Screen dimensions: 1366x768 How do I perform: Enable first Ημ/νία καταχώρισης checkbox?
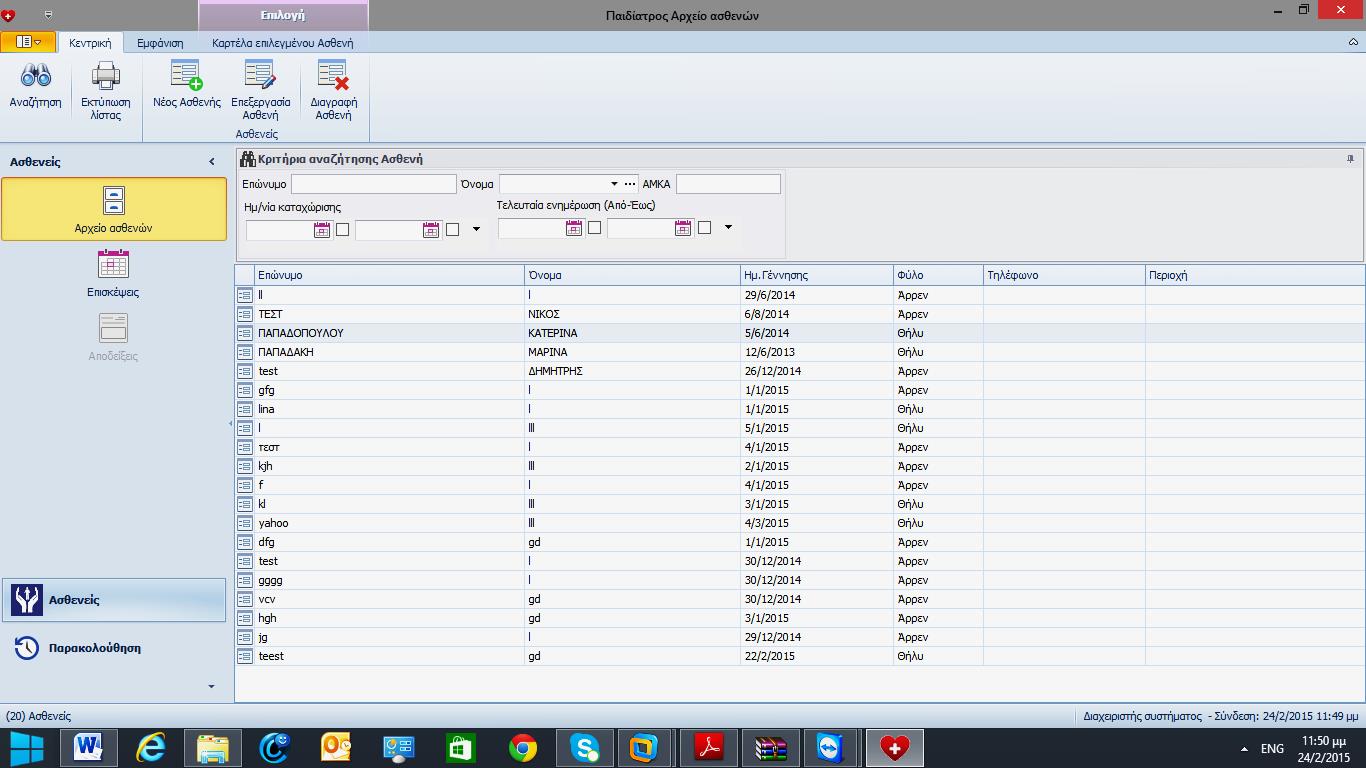342,229
